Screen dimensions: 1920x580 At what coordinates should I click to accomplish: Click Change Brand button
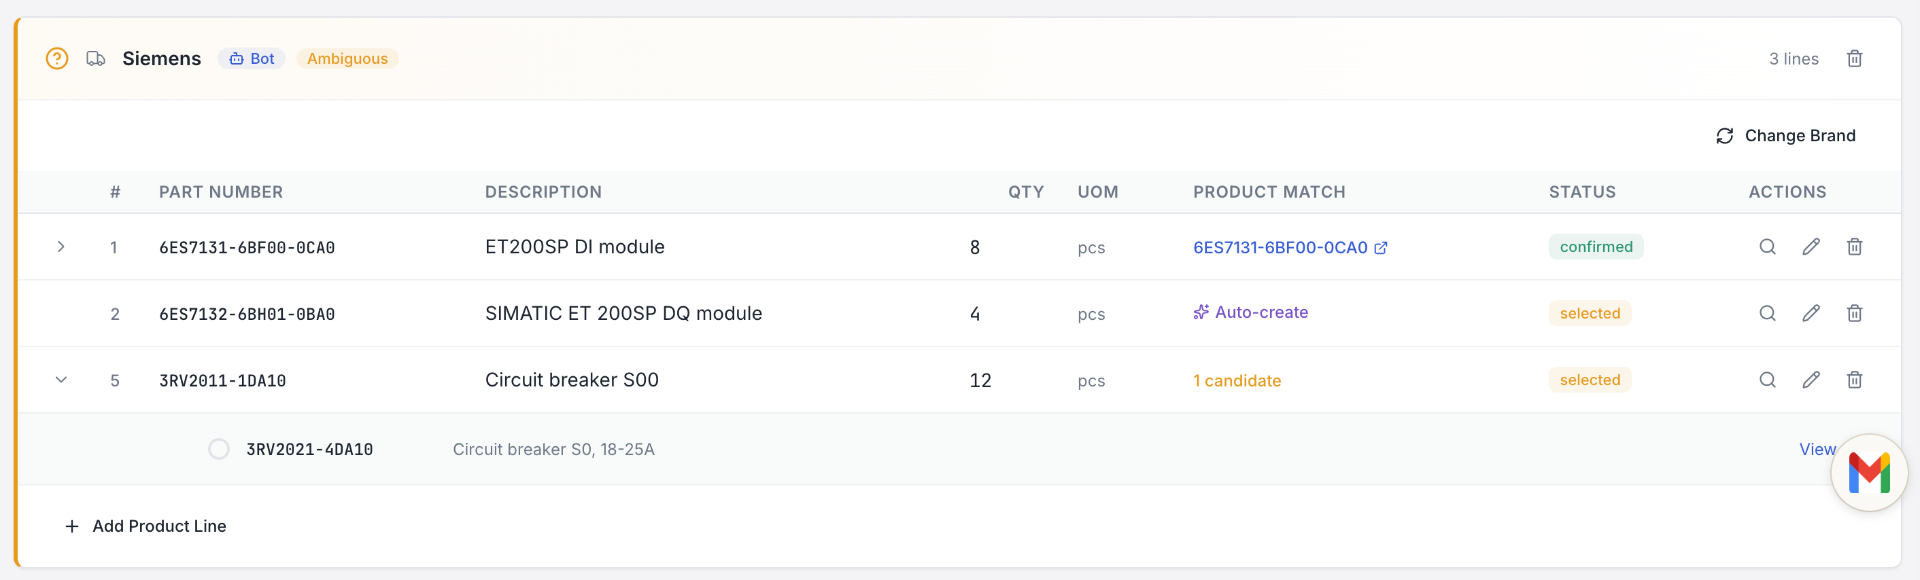[x=1786, y=136]
